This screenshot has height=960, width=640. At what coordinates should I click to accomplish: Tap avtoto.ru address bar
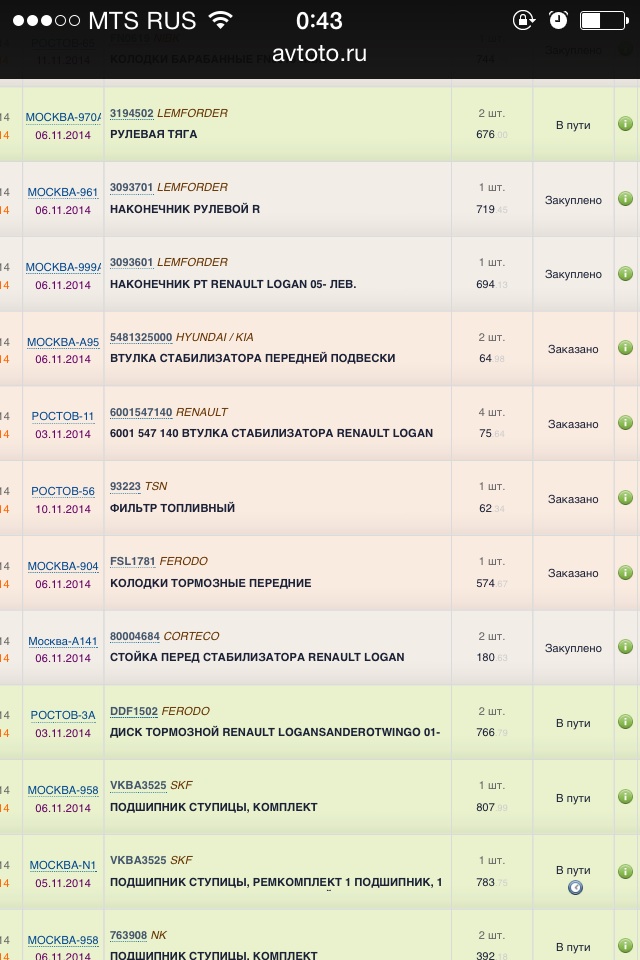pyautogui.click(x=320, y=54)
